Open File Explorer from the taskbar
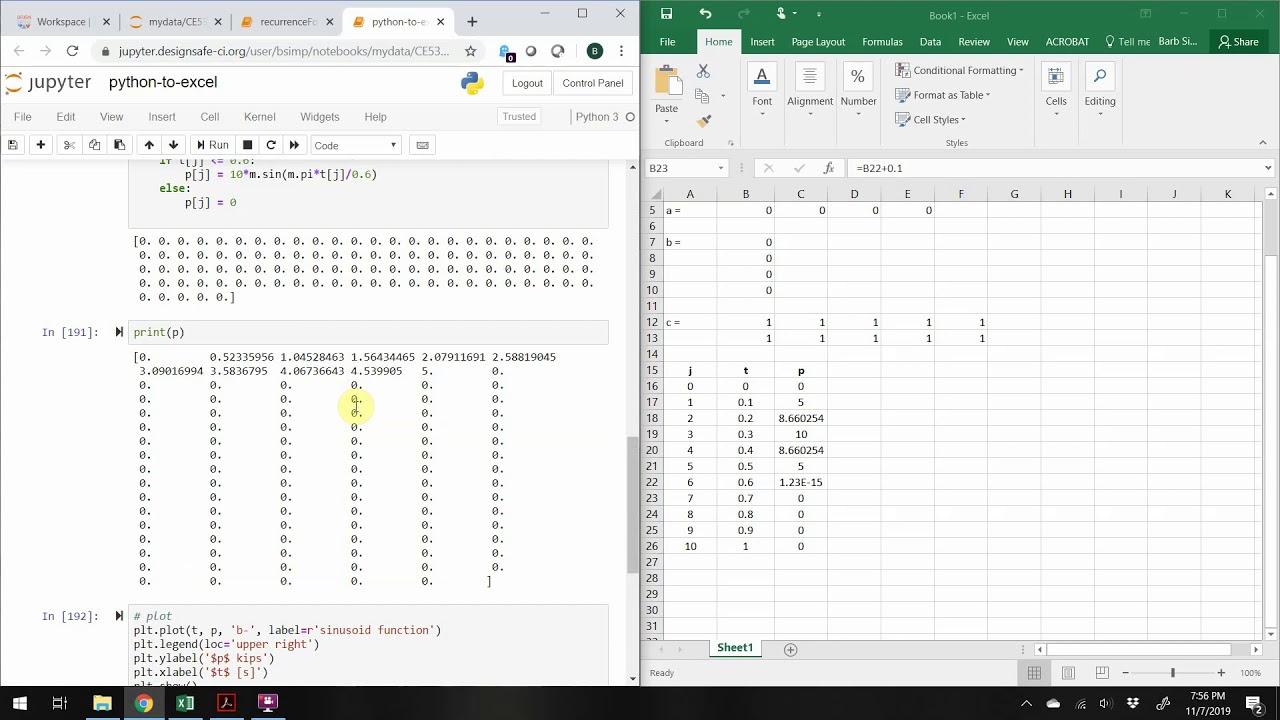Screen dimensions: 1280x720 tap(102, 703)
